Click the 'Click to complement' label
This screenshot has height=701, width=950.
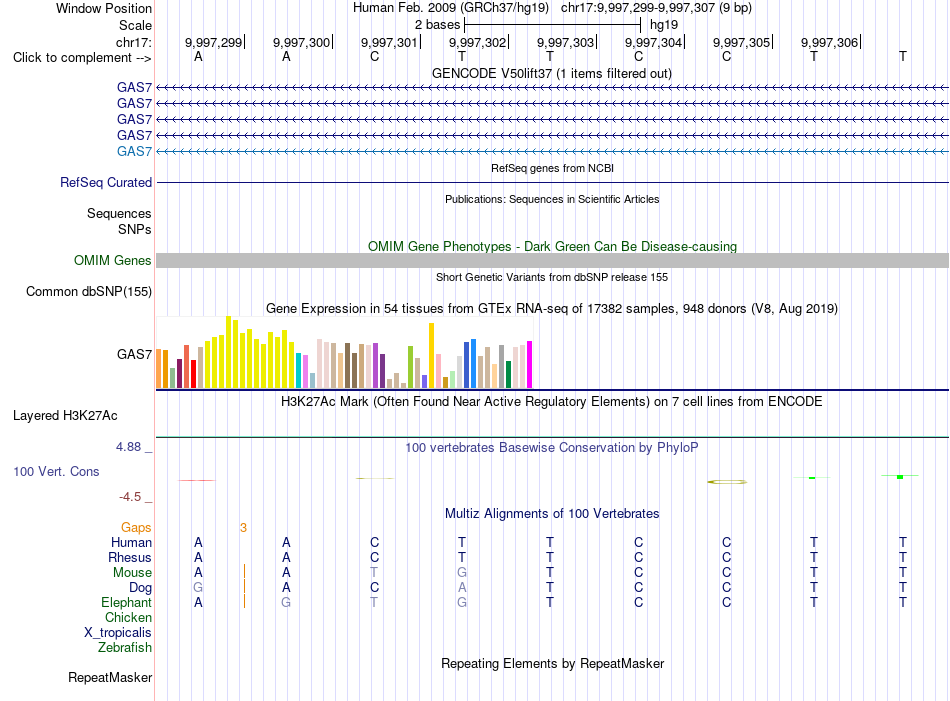point(82,58)
